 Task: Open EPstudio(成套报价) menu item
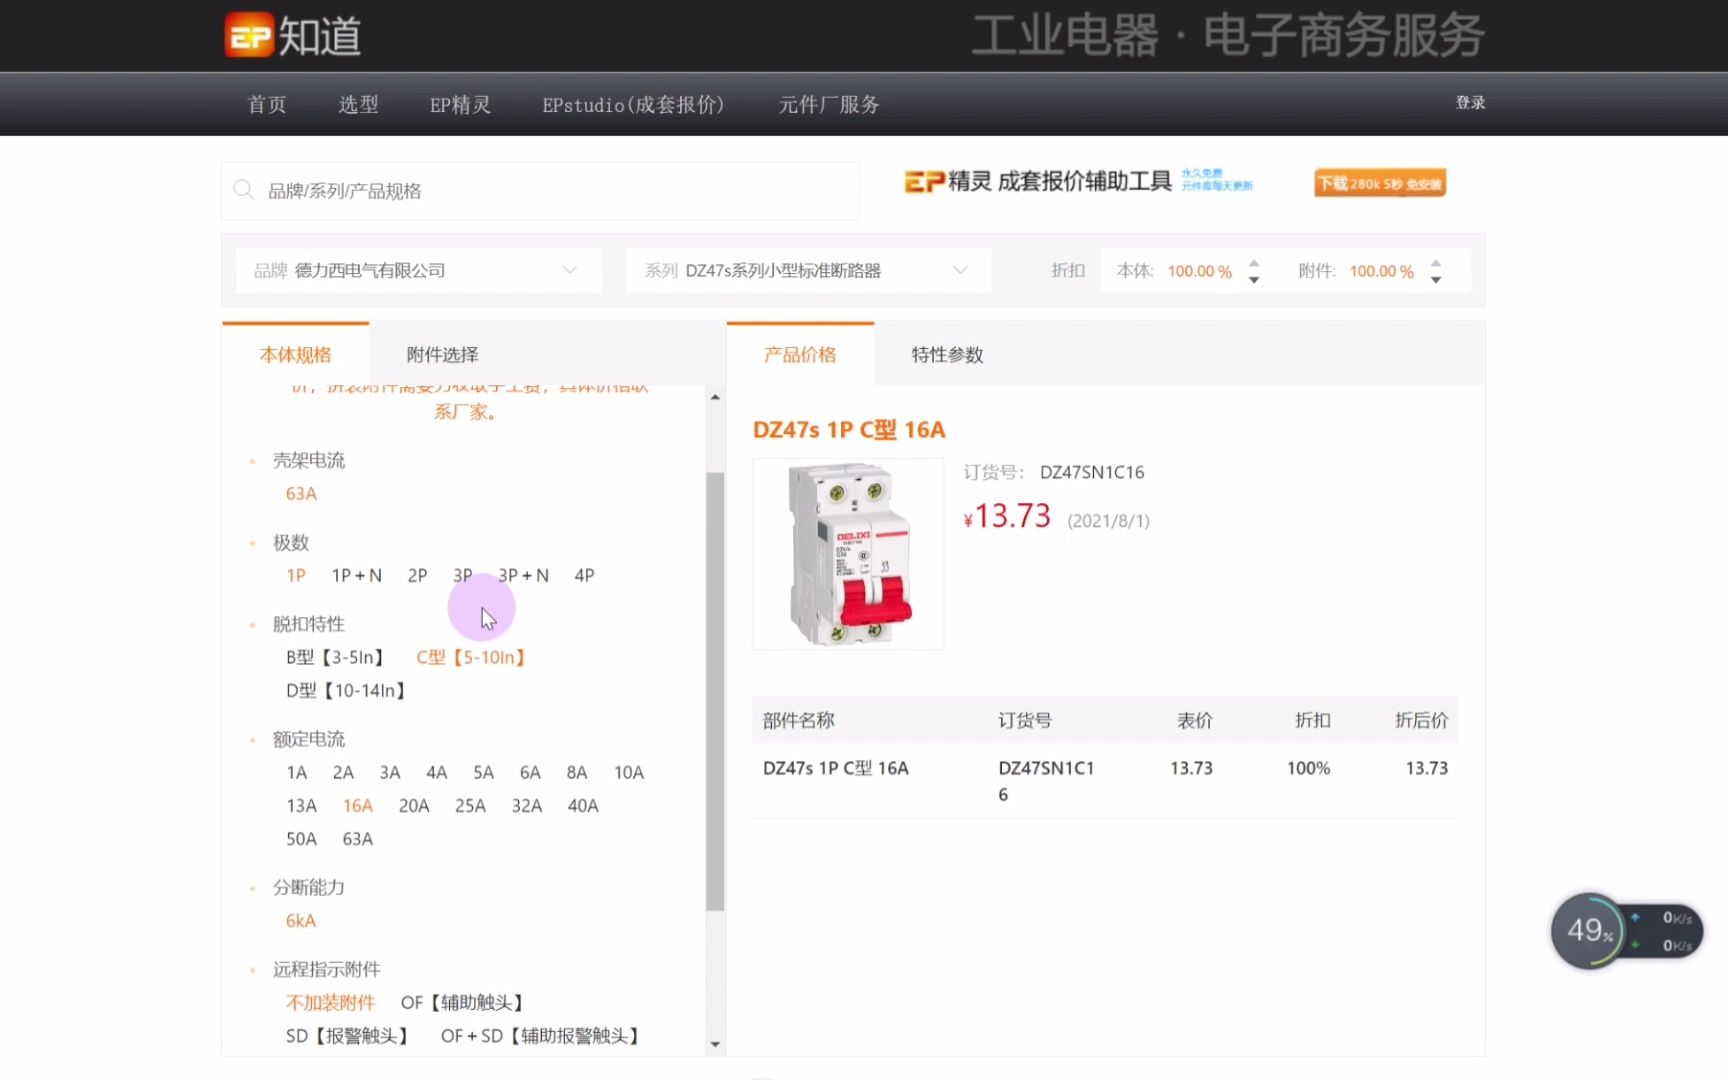point(633,104)
